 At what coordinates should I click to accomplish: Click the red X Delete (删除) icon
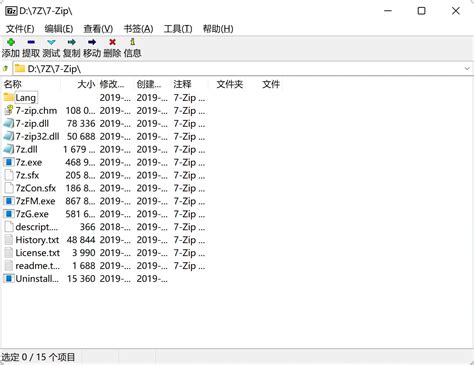tap(112, 42)
